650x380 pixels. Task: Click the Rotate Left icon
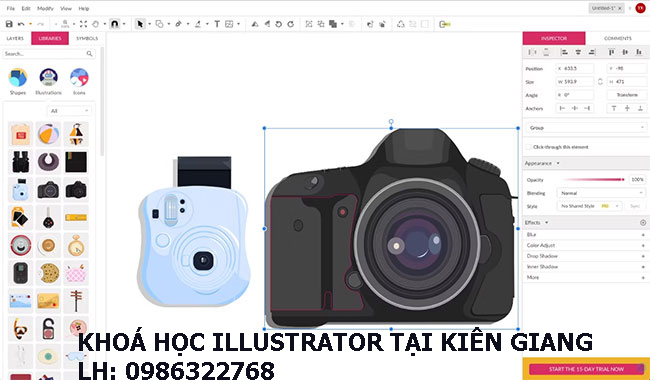[x=279, y=24]
